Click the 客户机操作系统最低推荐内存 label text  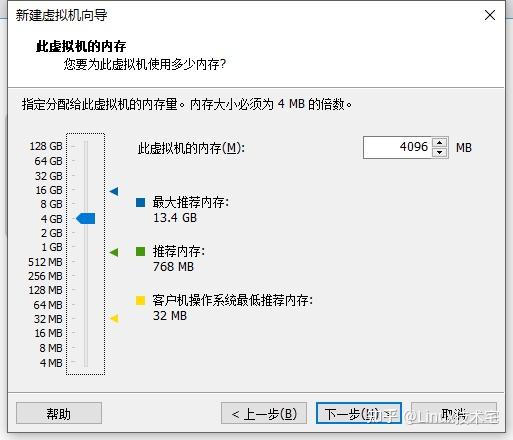pos(233,300)
